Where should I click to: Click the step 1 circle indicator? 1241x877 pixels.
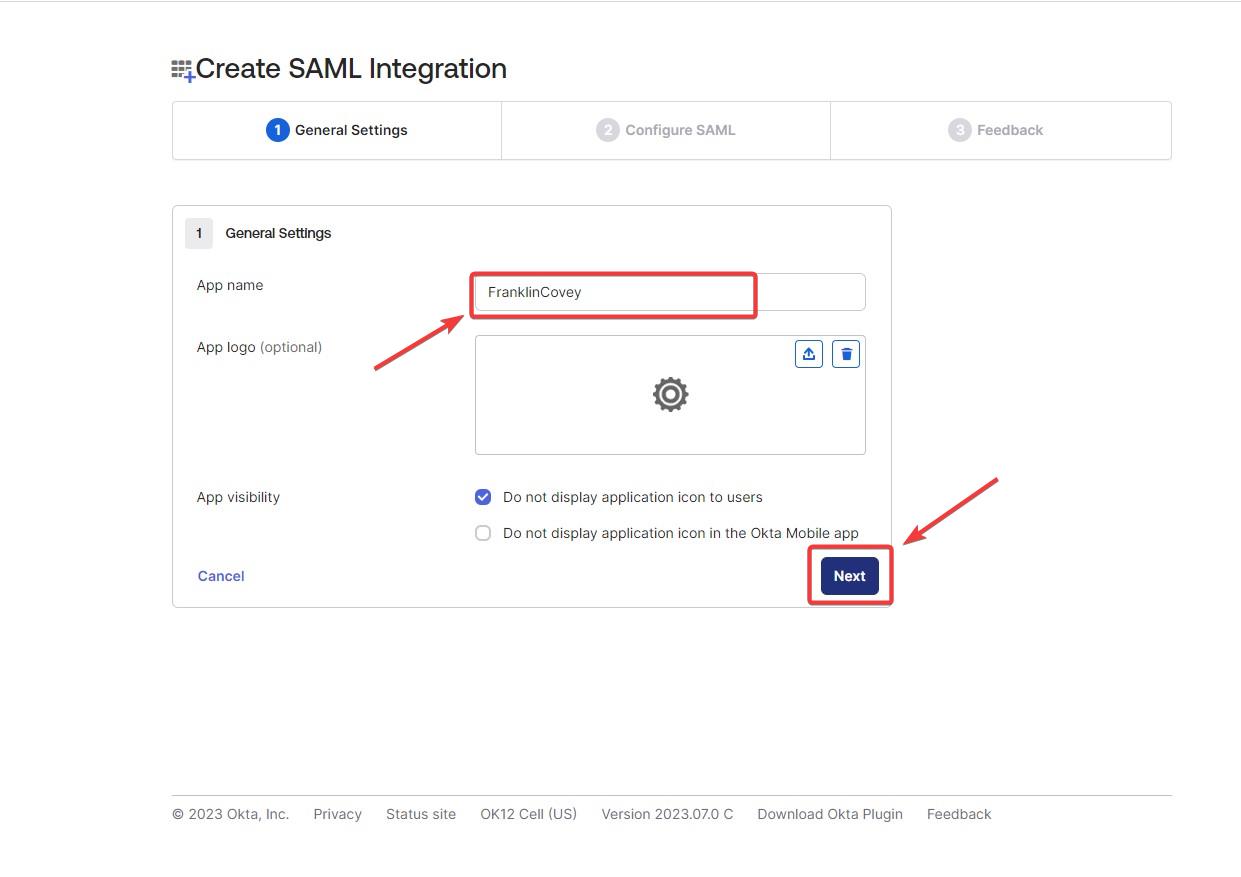277,130
